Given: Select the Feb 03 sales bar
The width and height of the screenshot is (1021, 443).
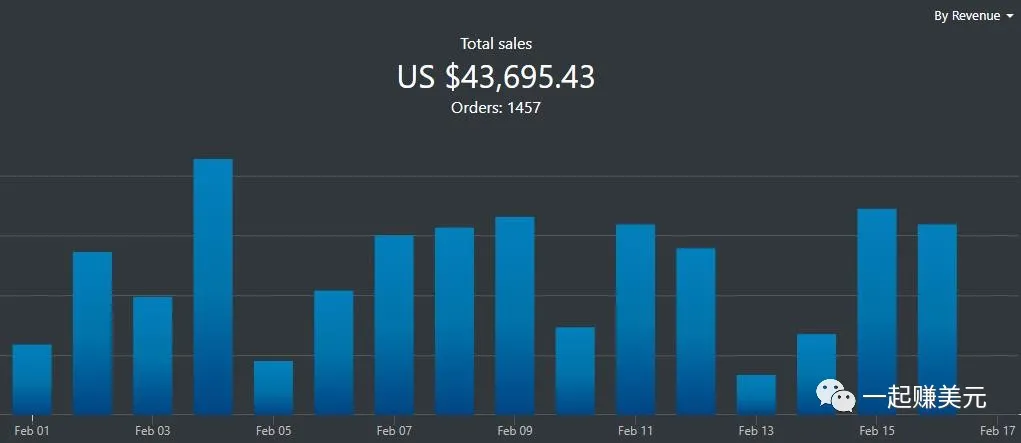Looking at the screenshot, I should click(x=153, y=355).
